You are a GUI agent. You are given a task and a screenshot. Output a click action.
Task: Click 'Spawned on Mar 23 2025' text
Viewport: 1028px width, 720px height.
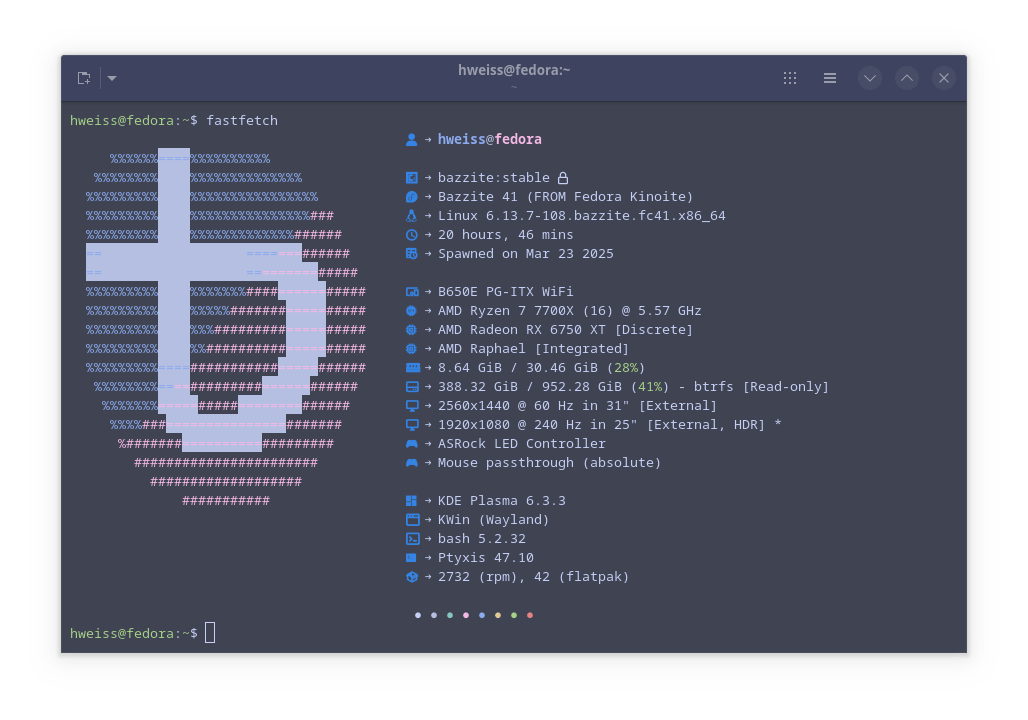click(x=526, y=254)
